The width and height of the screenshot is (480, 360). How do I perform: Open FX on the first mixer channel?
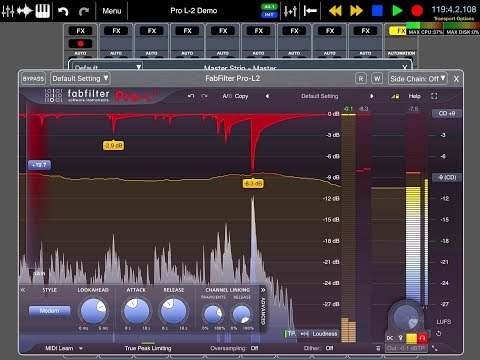81,31
